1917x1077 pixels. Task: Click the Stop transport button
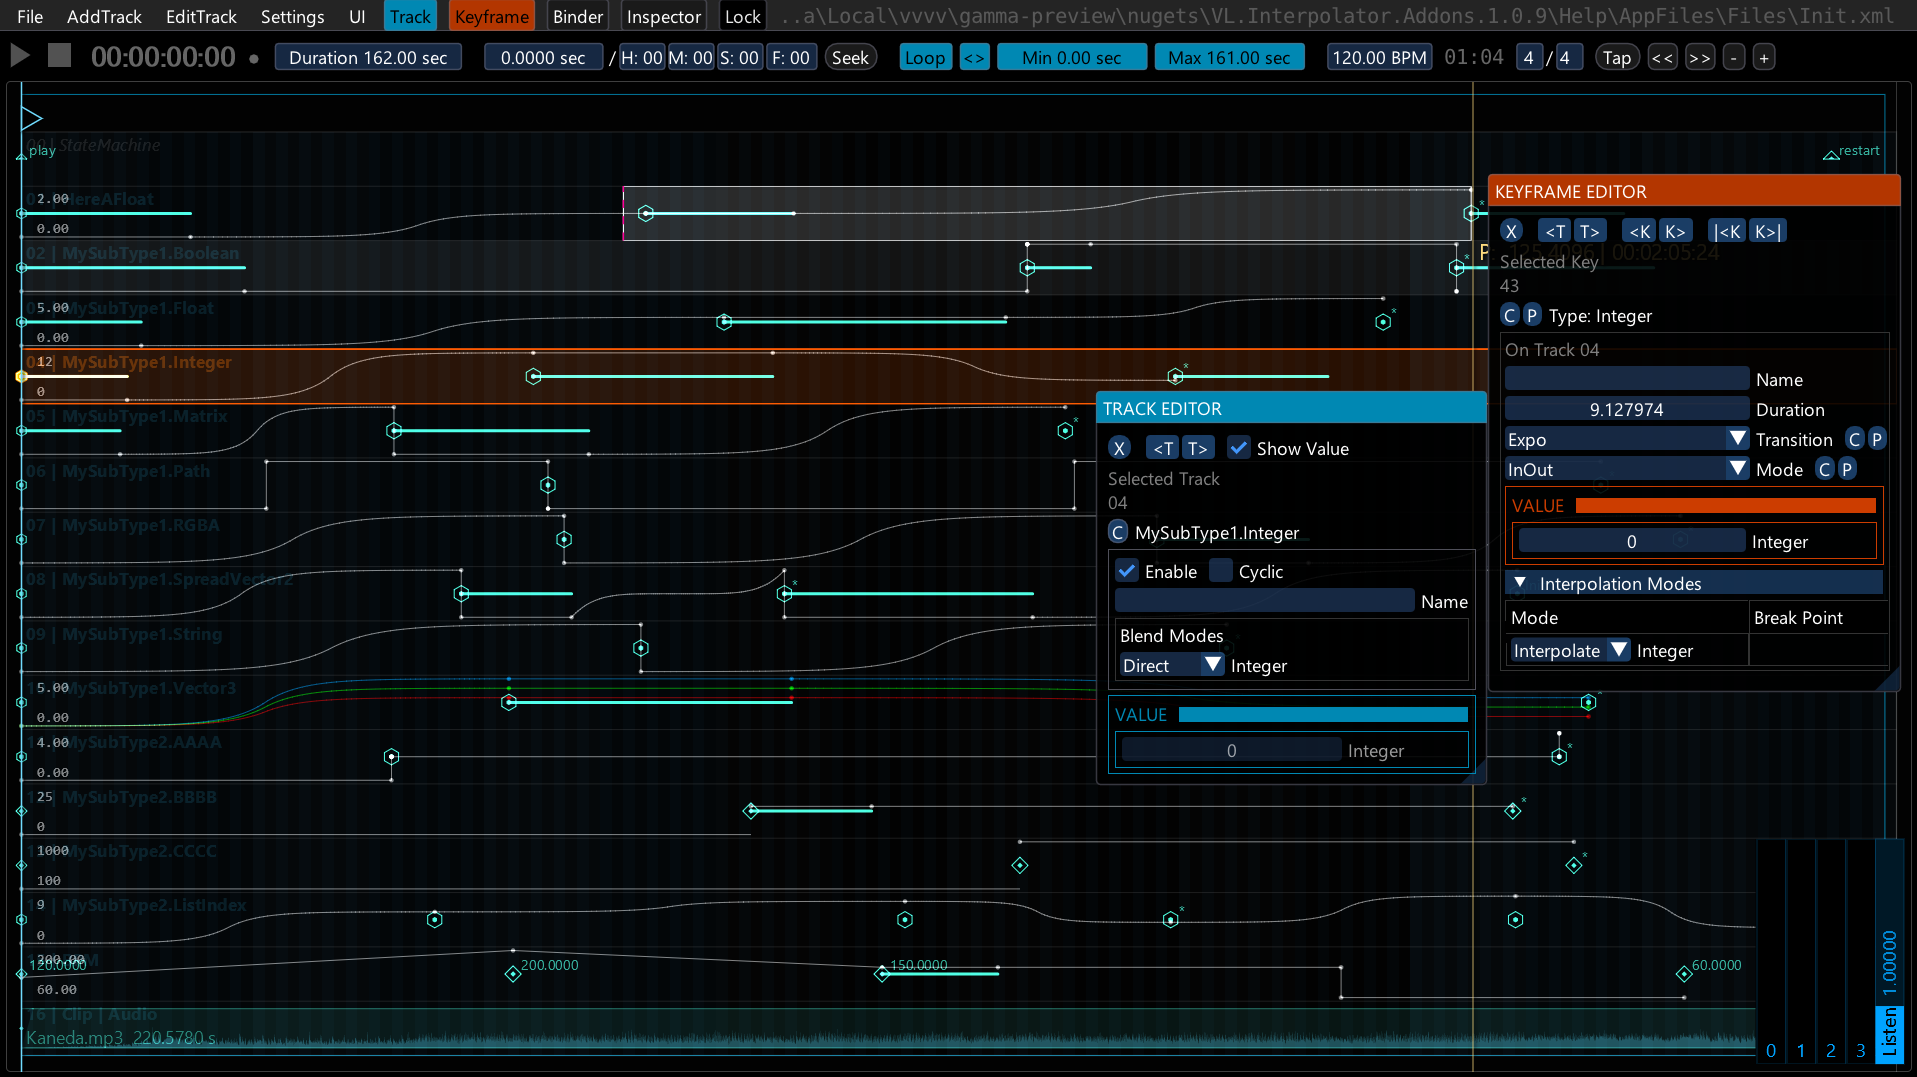coord(60,56)
